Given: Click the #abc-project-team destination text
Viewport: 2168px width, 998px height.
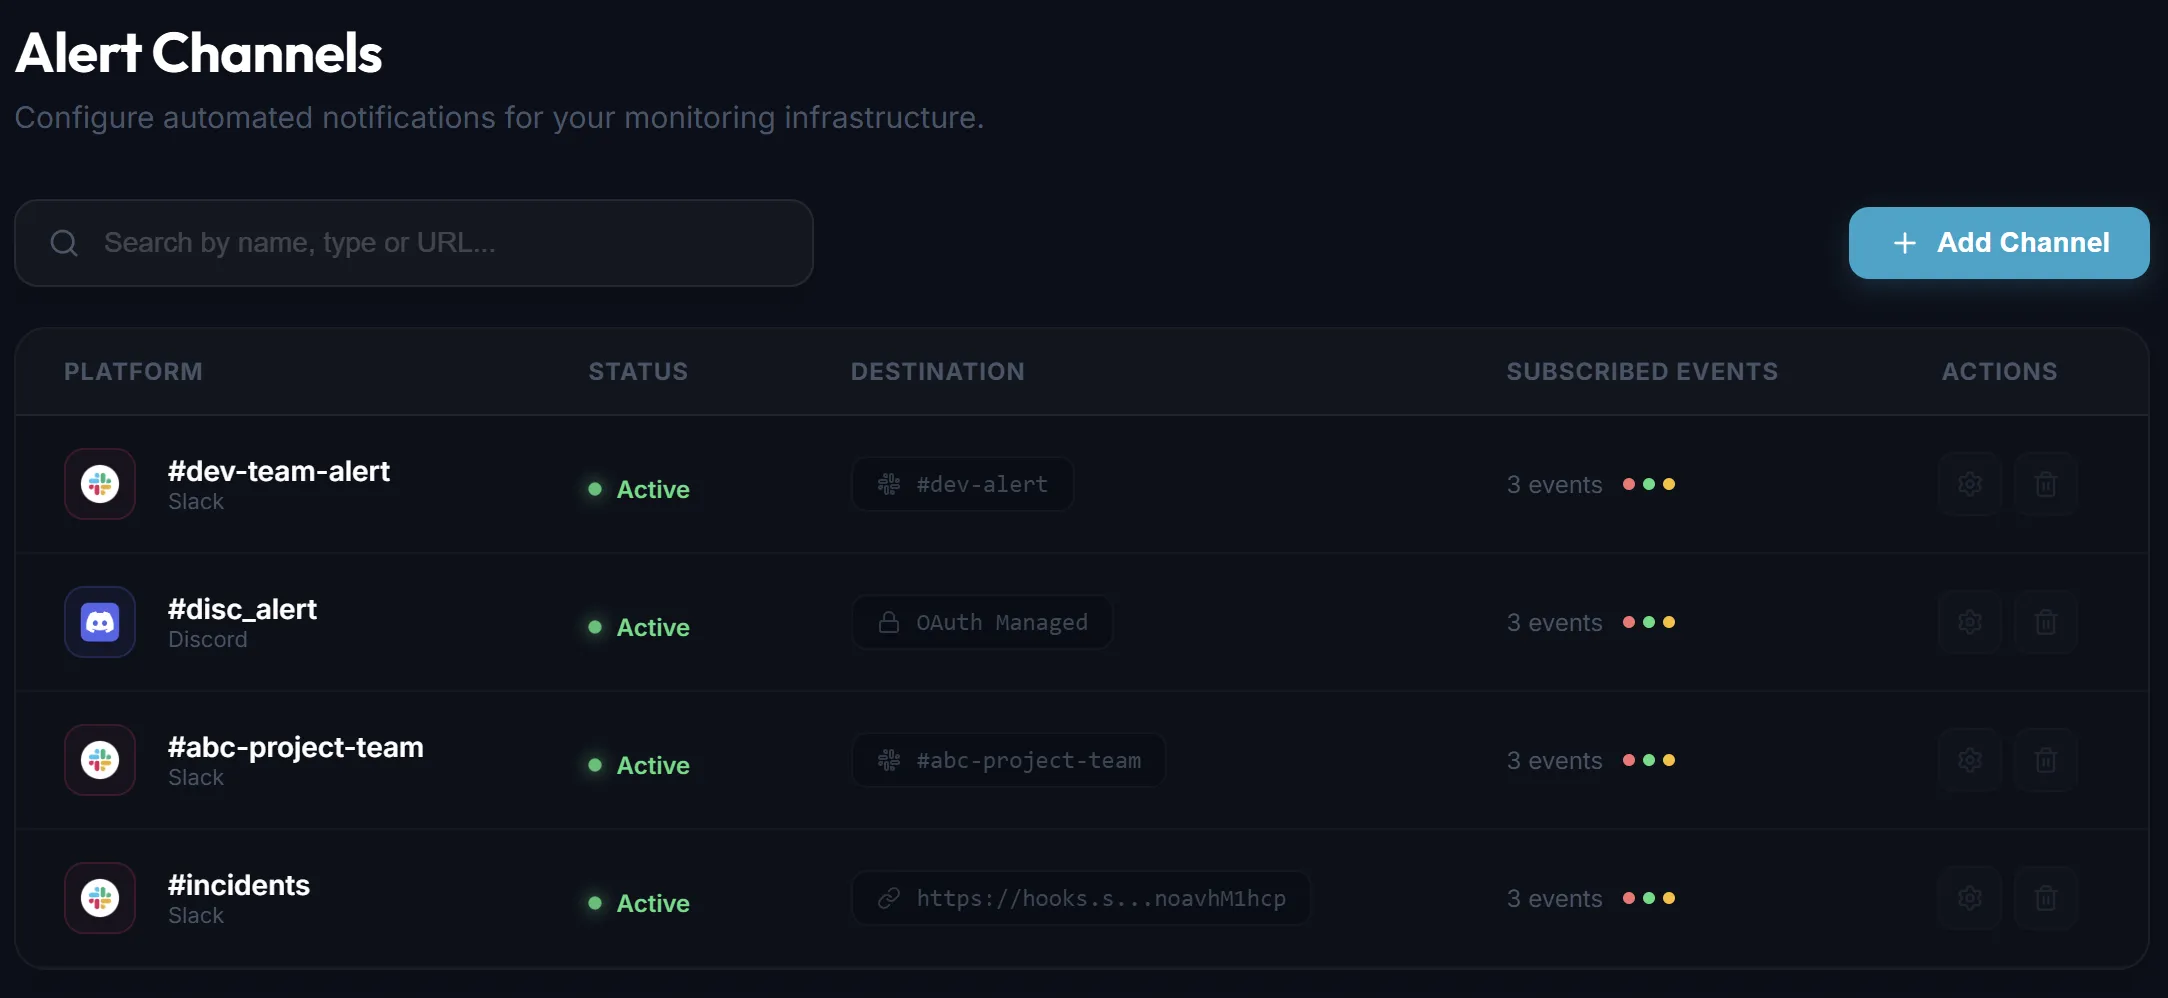Looking at the screenshot, I should 1029,761.
